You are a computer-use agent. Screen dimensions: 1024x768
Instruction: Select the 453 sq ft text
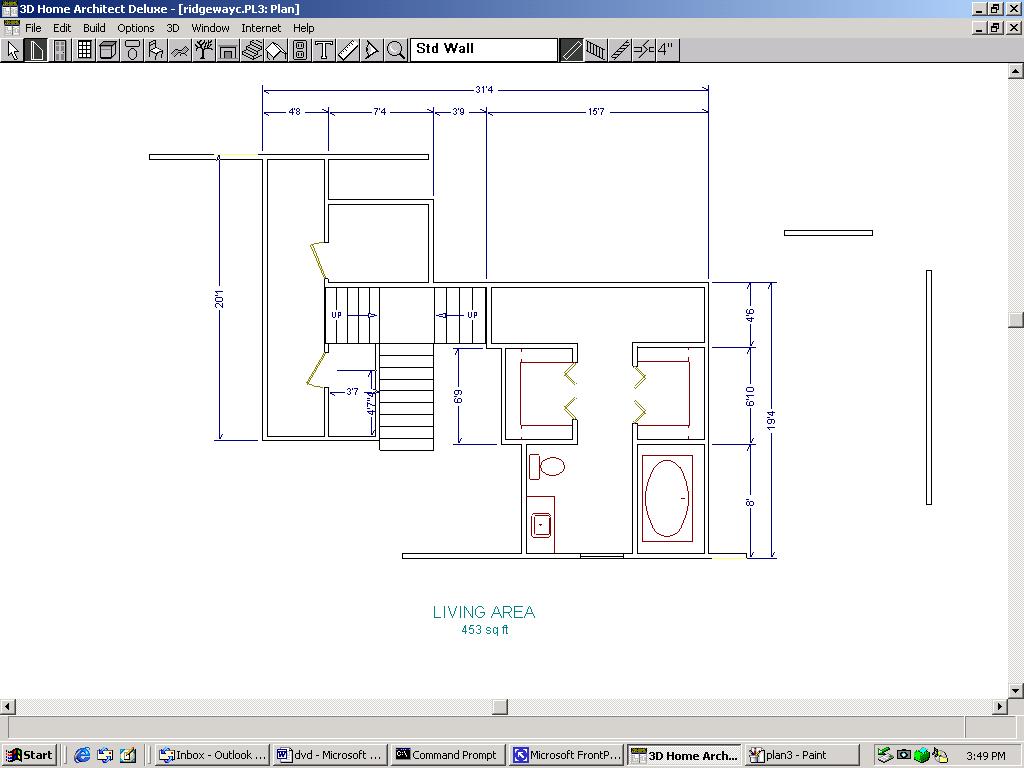(485, 630)
